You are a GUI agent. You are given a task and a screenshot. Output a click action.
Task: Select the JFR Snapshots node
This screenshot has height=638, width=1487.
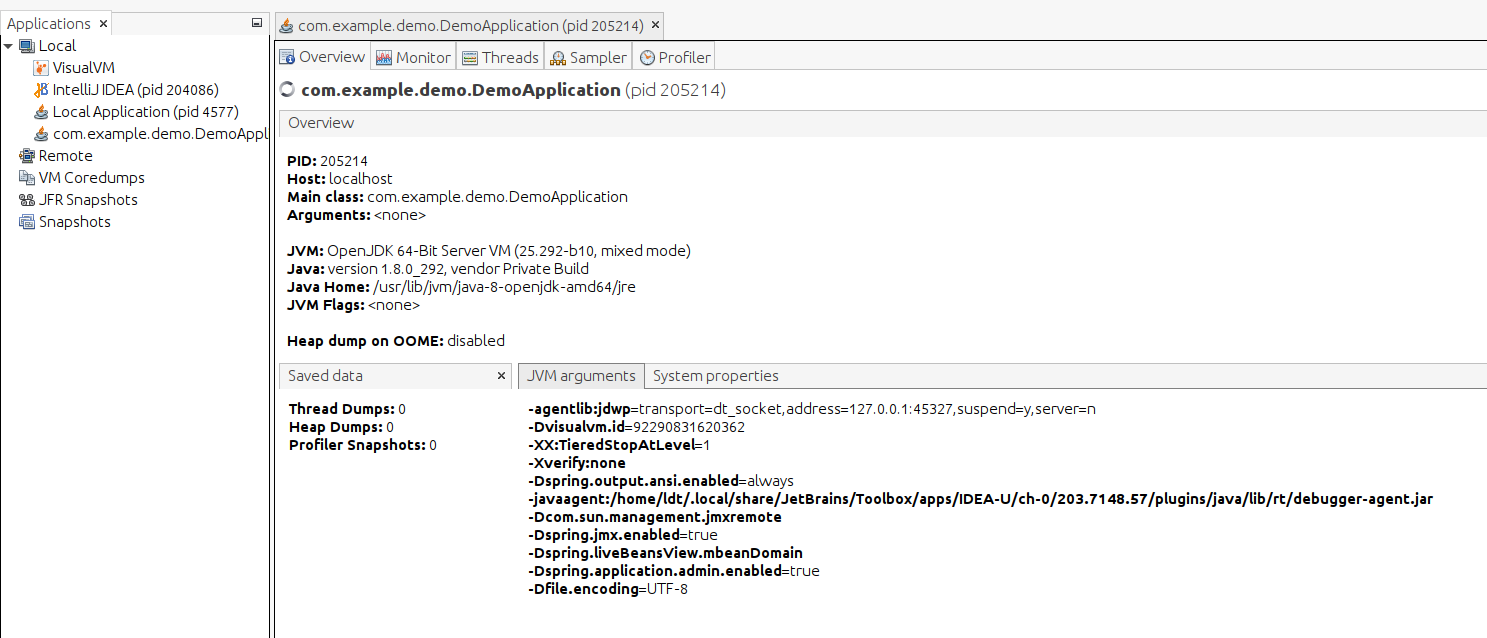pyautogui.click(x=88, y=200)
